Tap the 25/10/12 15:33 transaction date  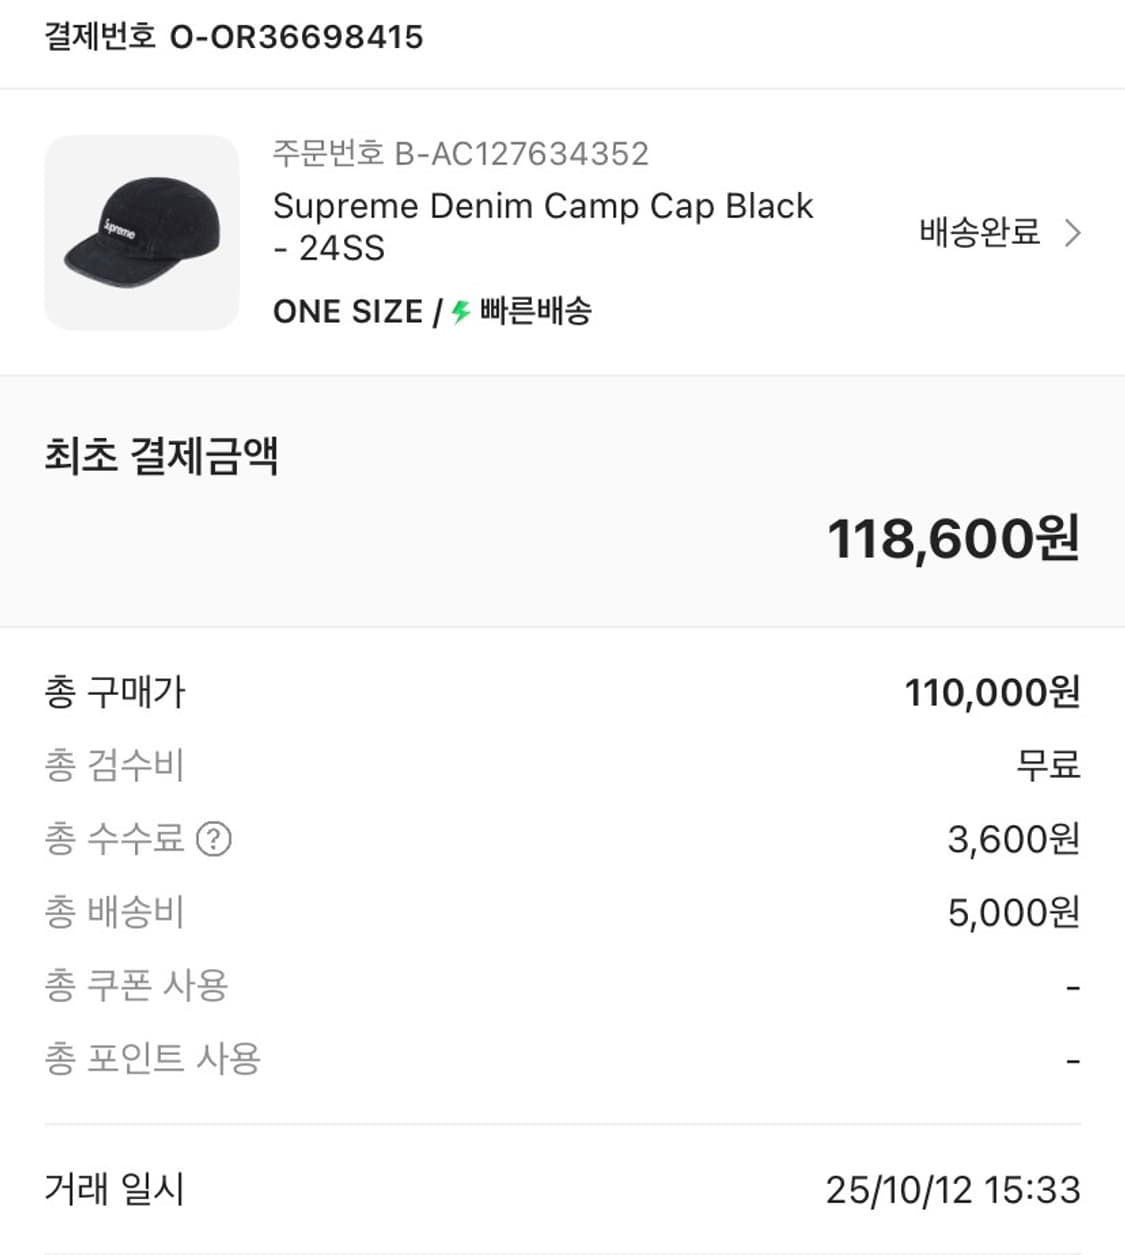[952, 1190]
